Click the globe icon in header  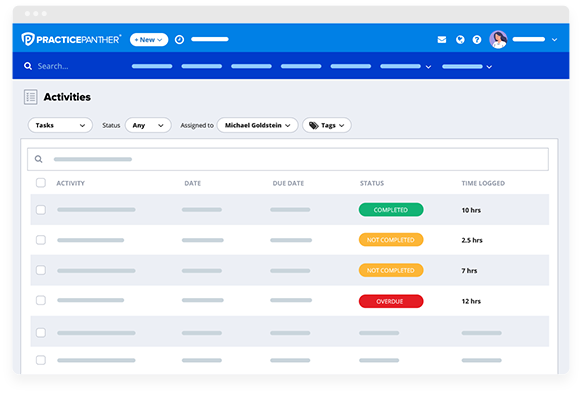click(460, 39)
